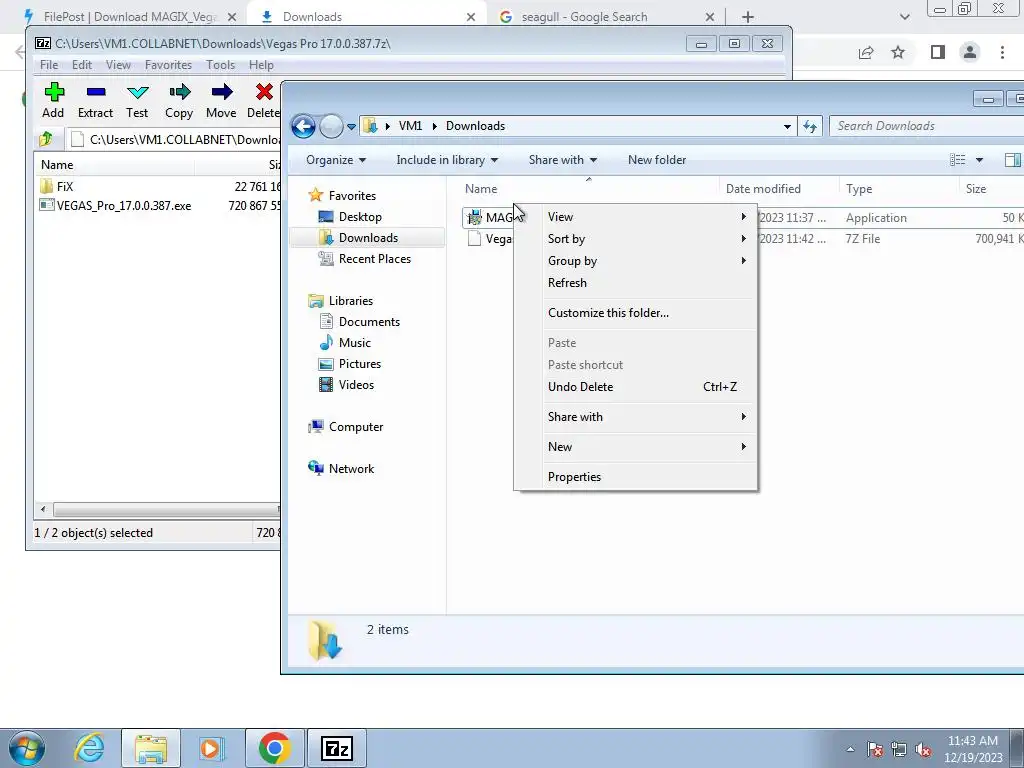Open recent pages dropdown next to Forward
The width and height of the screenshot is (1024, 768).
(351, 127)
